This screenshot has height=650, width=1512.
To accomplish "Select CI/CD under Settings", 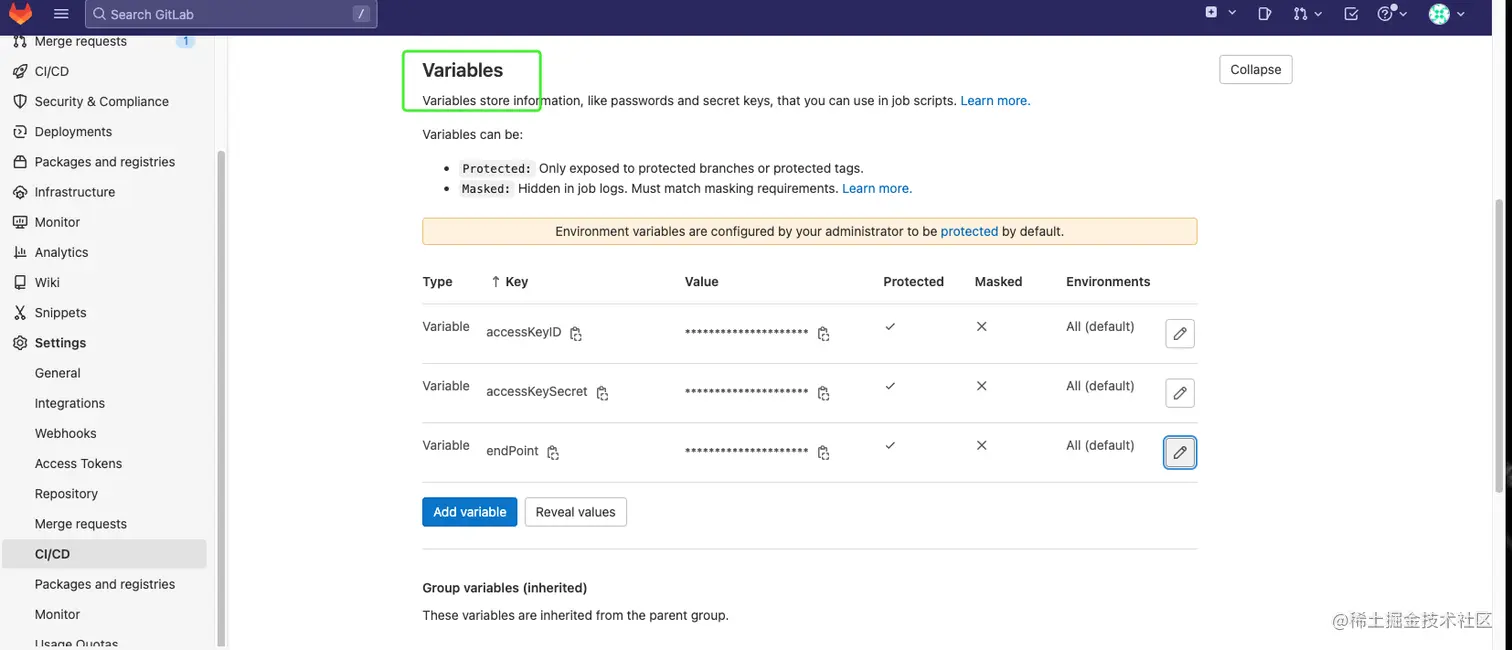I will click(x=104, y=554).
